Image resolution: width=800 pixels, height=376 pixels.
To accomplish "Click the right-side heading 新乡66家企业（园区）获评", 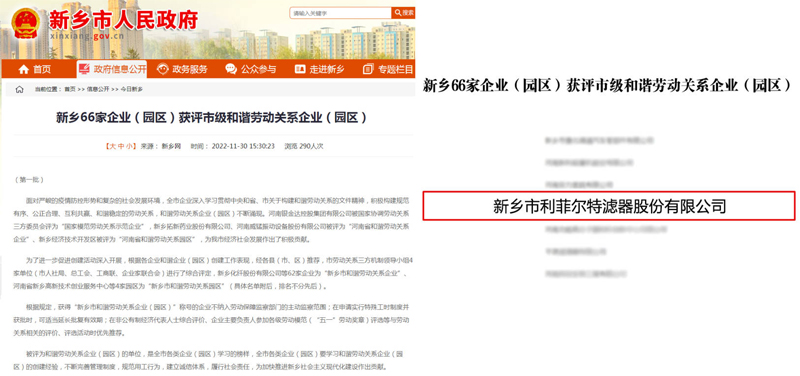I will [607, 85].
